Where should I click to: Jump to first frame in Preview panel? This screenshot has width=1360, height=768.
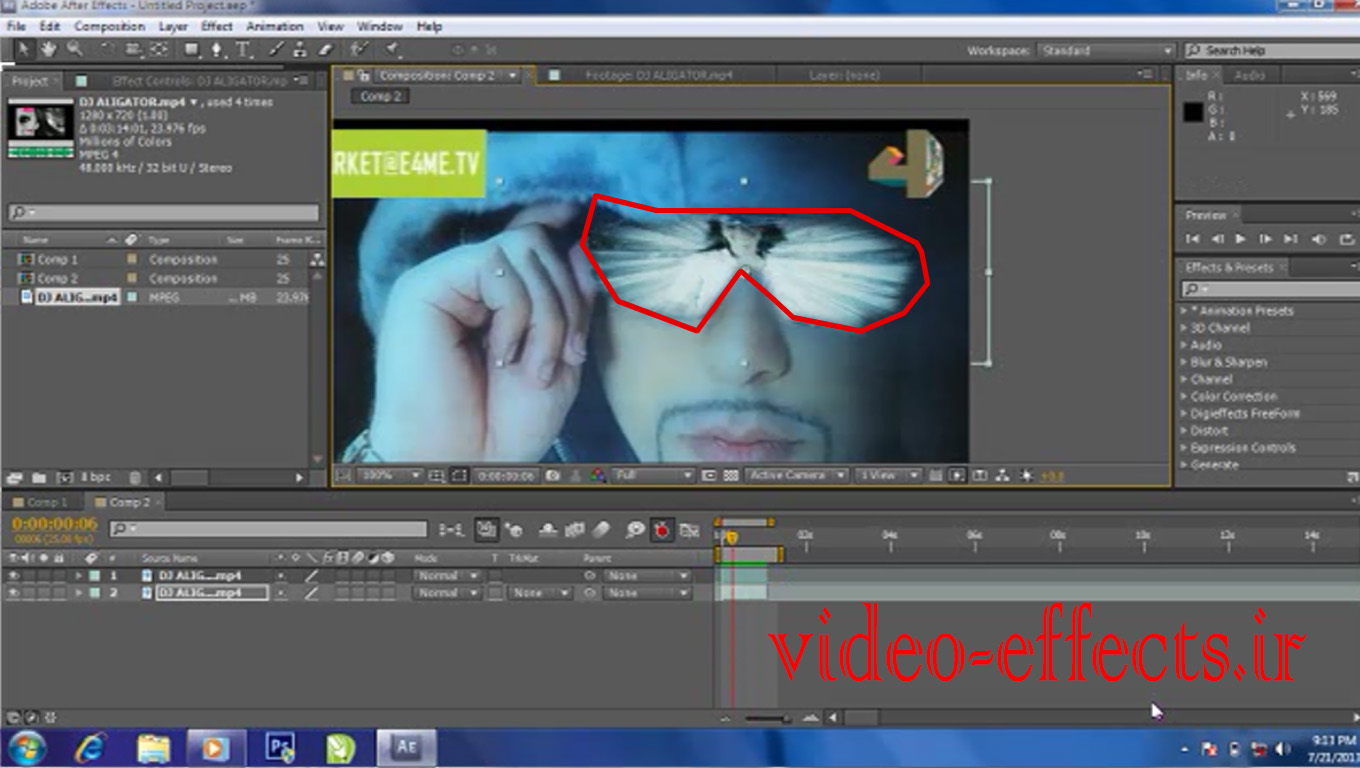coord(1192,239)
